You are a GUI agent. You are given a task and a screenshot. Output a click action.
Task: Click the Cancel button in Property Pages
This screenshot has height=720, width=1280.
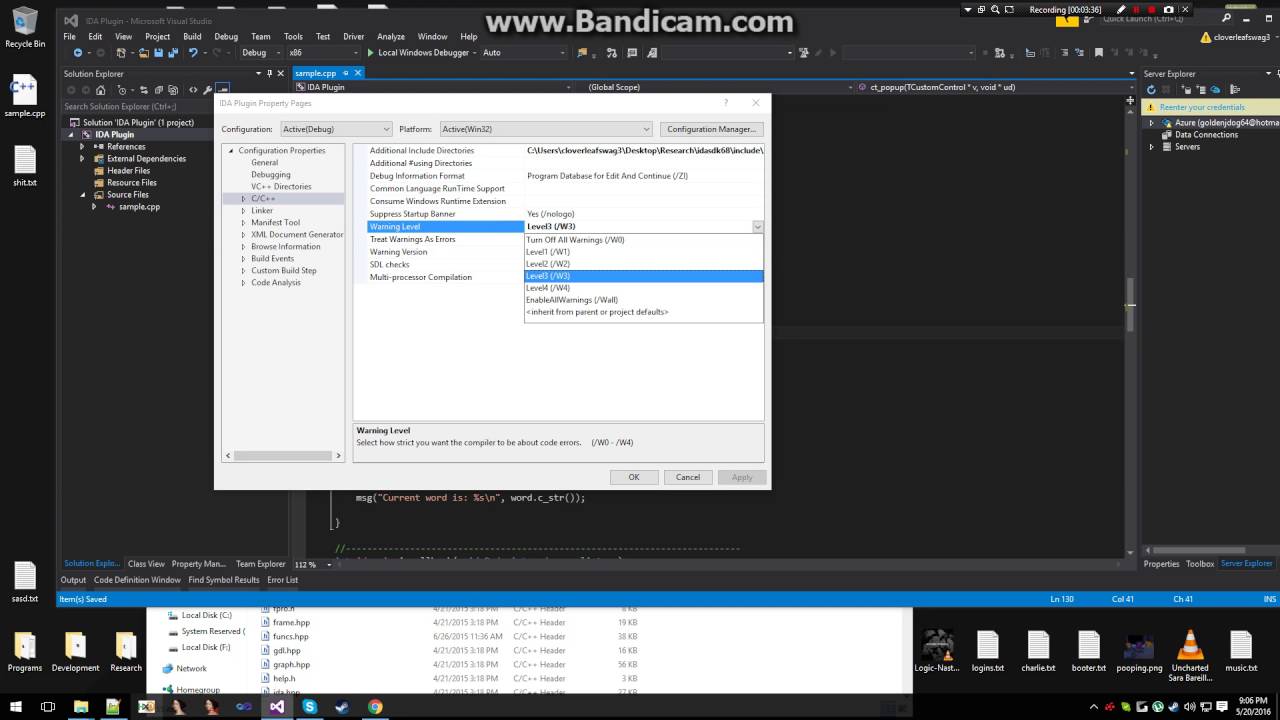tap(688, 477)
